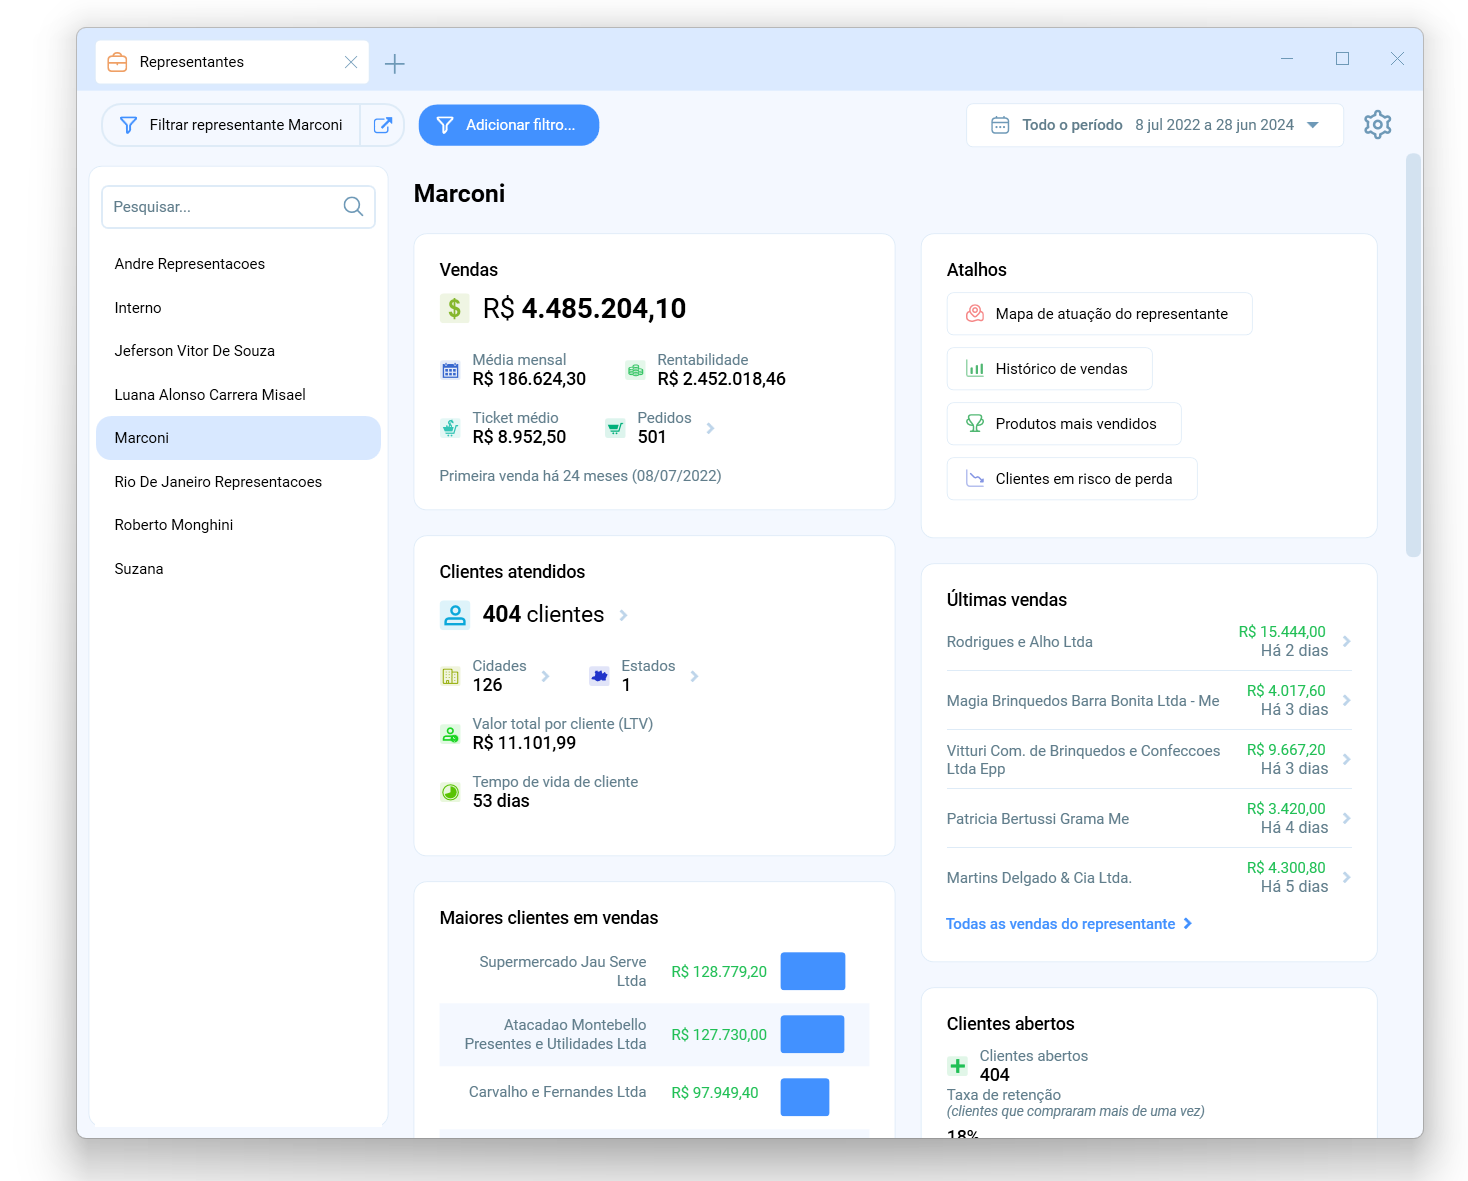The width and height of the screenshot is (1468, 1181).
Task: Open the period dropdown arrow
Action: (x=1313, y=125)
